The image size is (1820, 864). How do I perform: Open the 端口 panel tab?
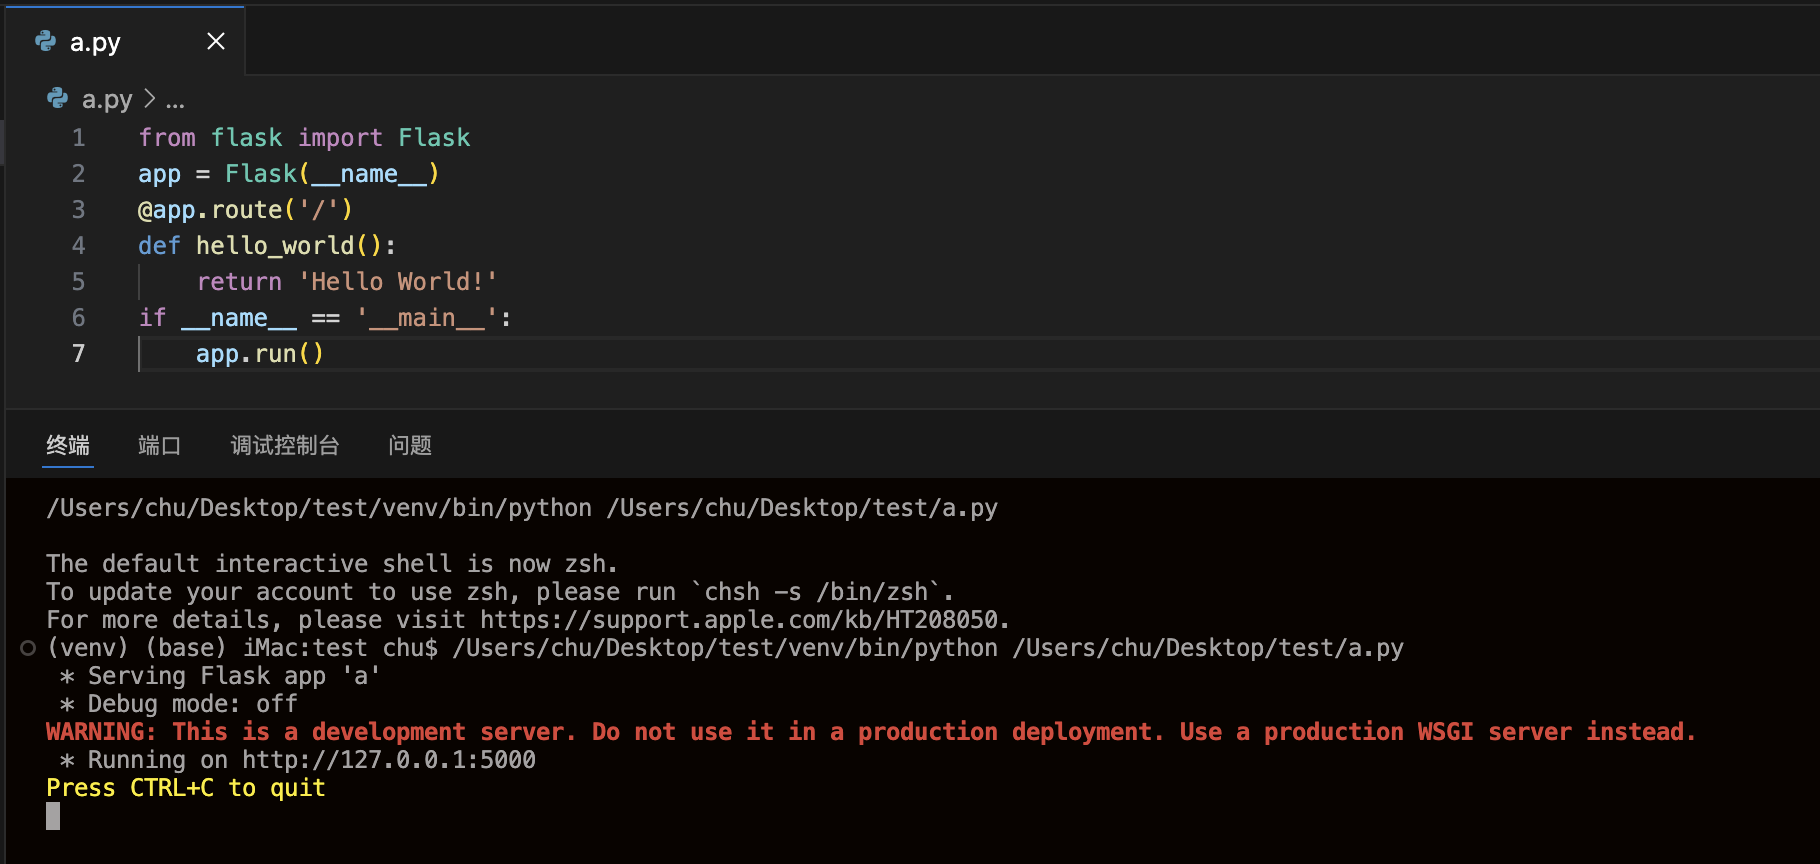[x=159, y=445]
